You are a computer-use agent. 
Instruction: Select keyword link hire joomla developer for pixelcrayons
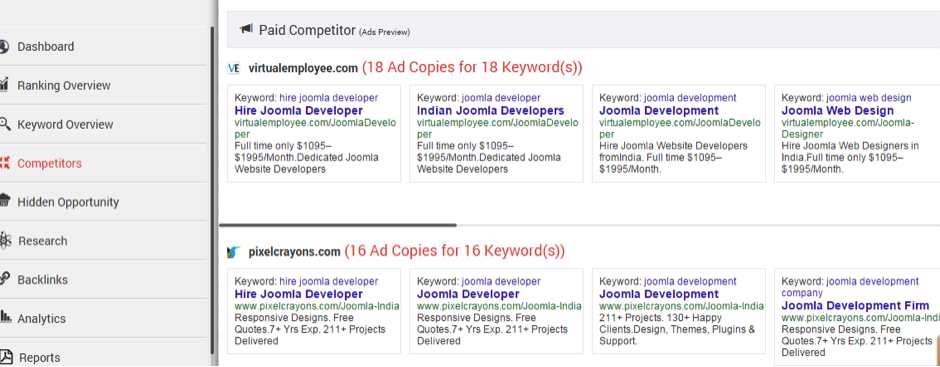(x=329, y=281)
